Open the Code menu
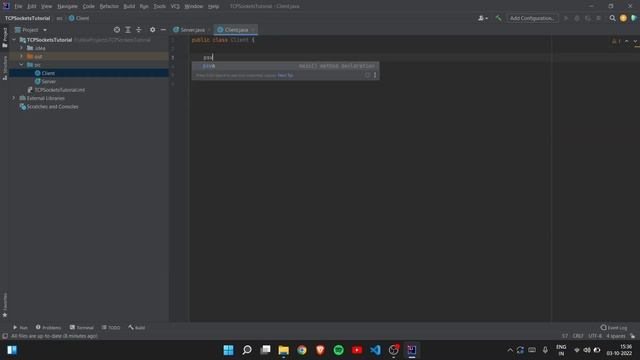Viewport: 640px width, 360px height. tap(89, 7)
